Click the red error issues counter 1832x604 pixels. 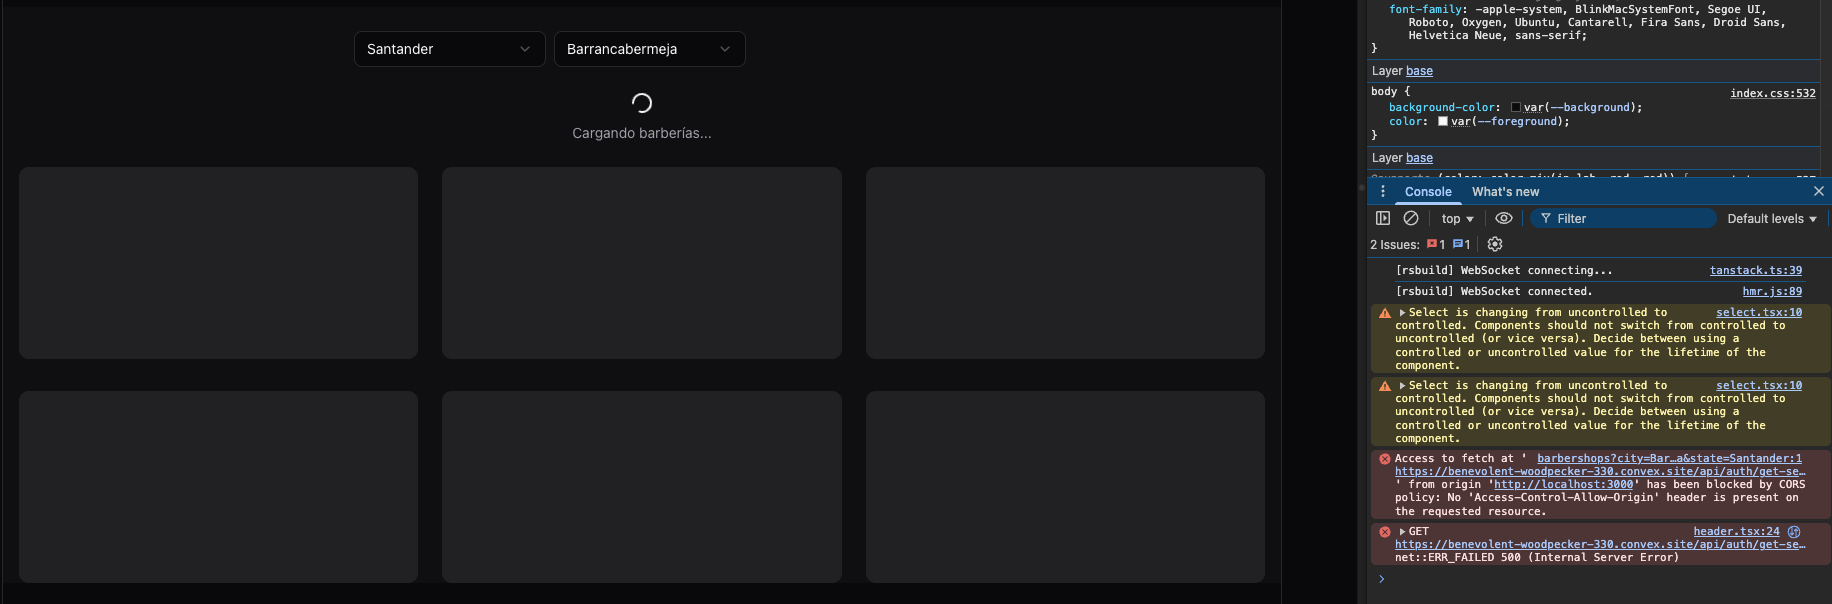tap(1436, 244)
